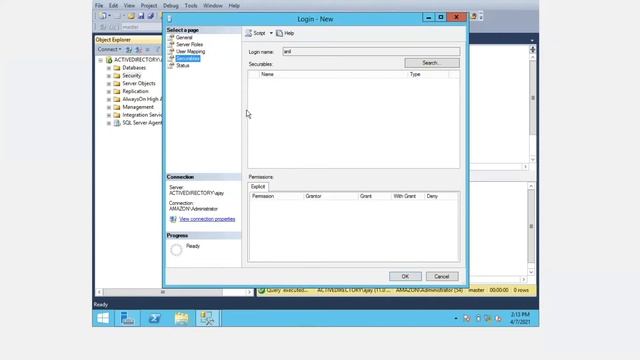
Task: Click the green Query executed check icon
Action: [x=262, y=290]
